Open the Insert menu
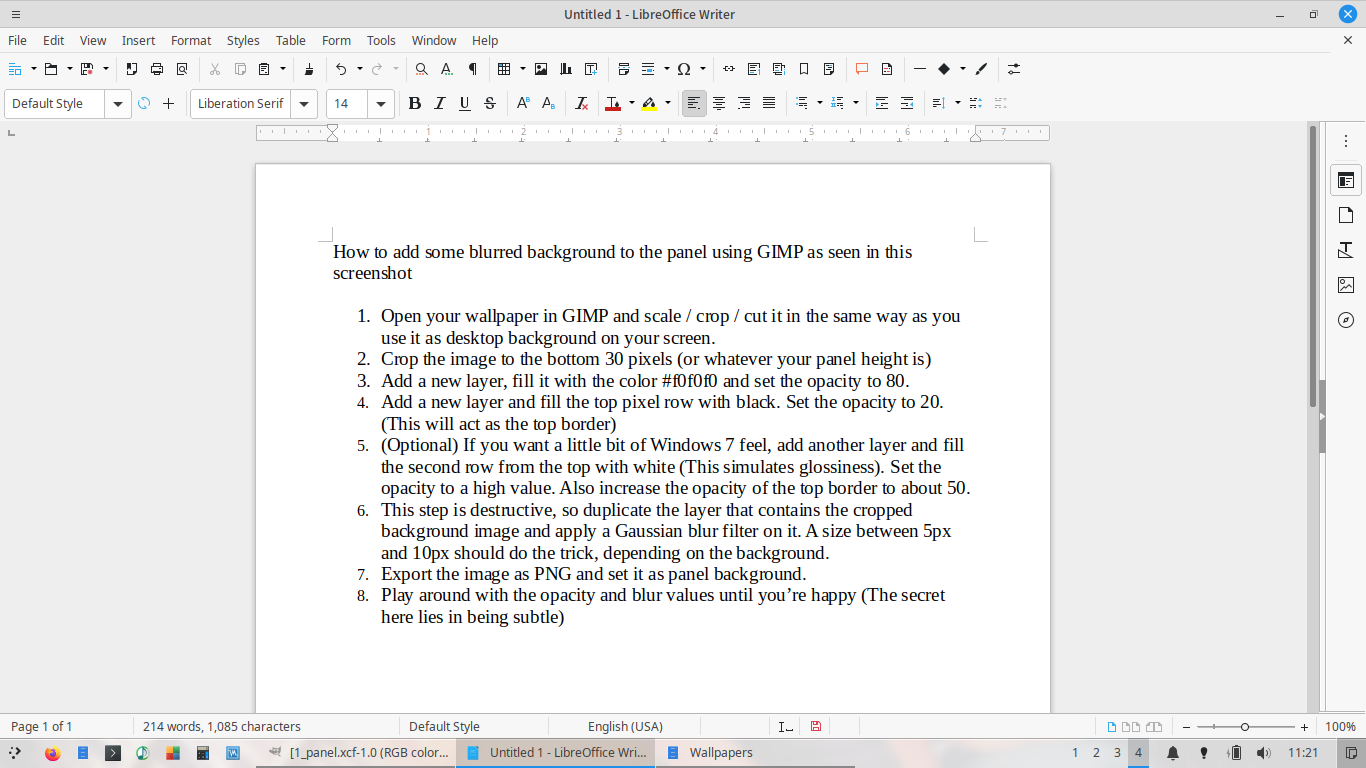This screenshot has width=1366, height=768. 138,41
